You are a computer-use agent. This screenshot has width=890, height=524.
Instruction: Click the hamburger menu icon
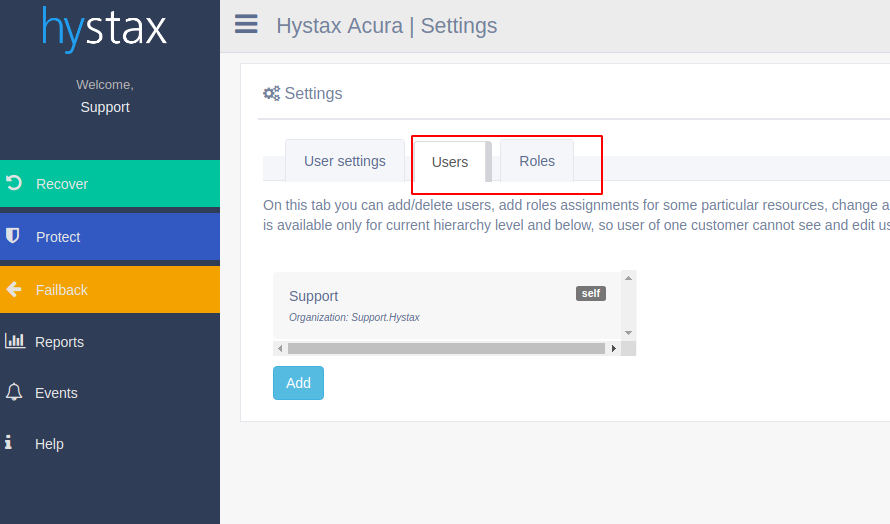coord(246,24)
